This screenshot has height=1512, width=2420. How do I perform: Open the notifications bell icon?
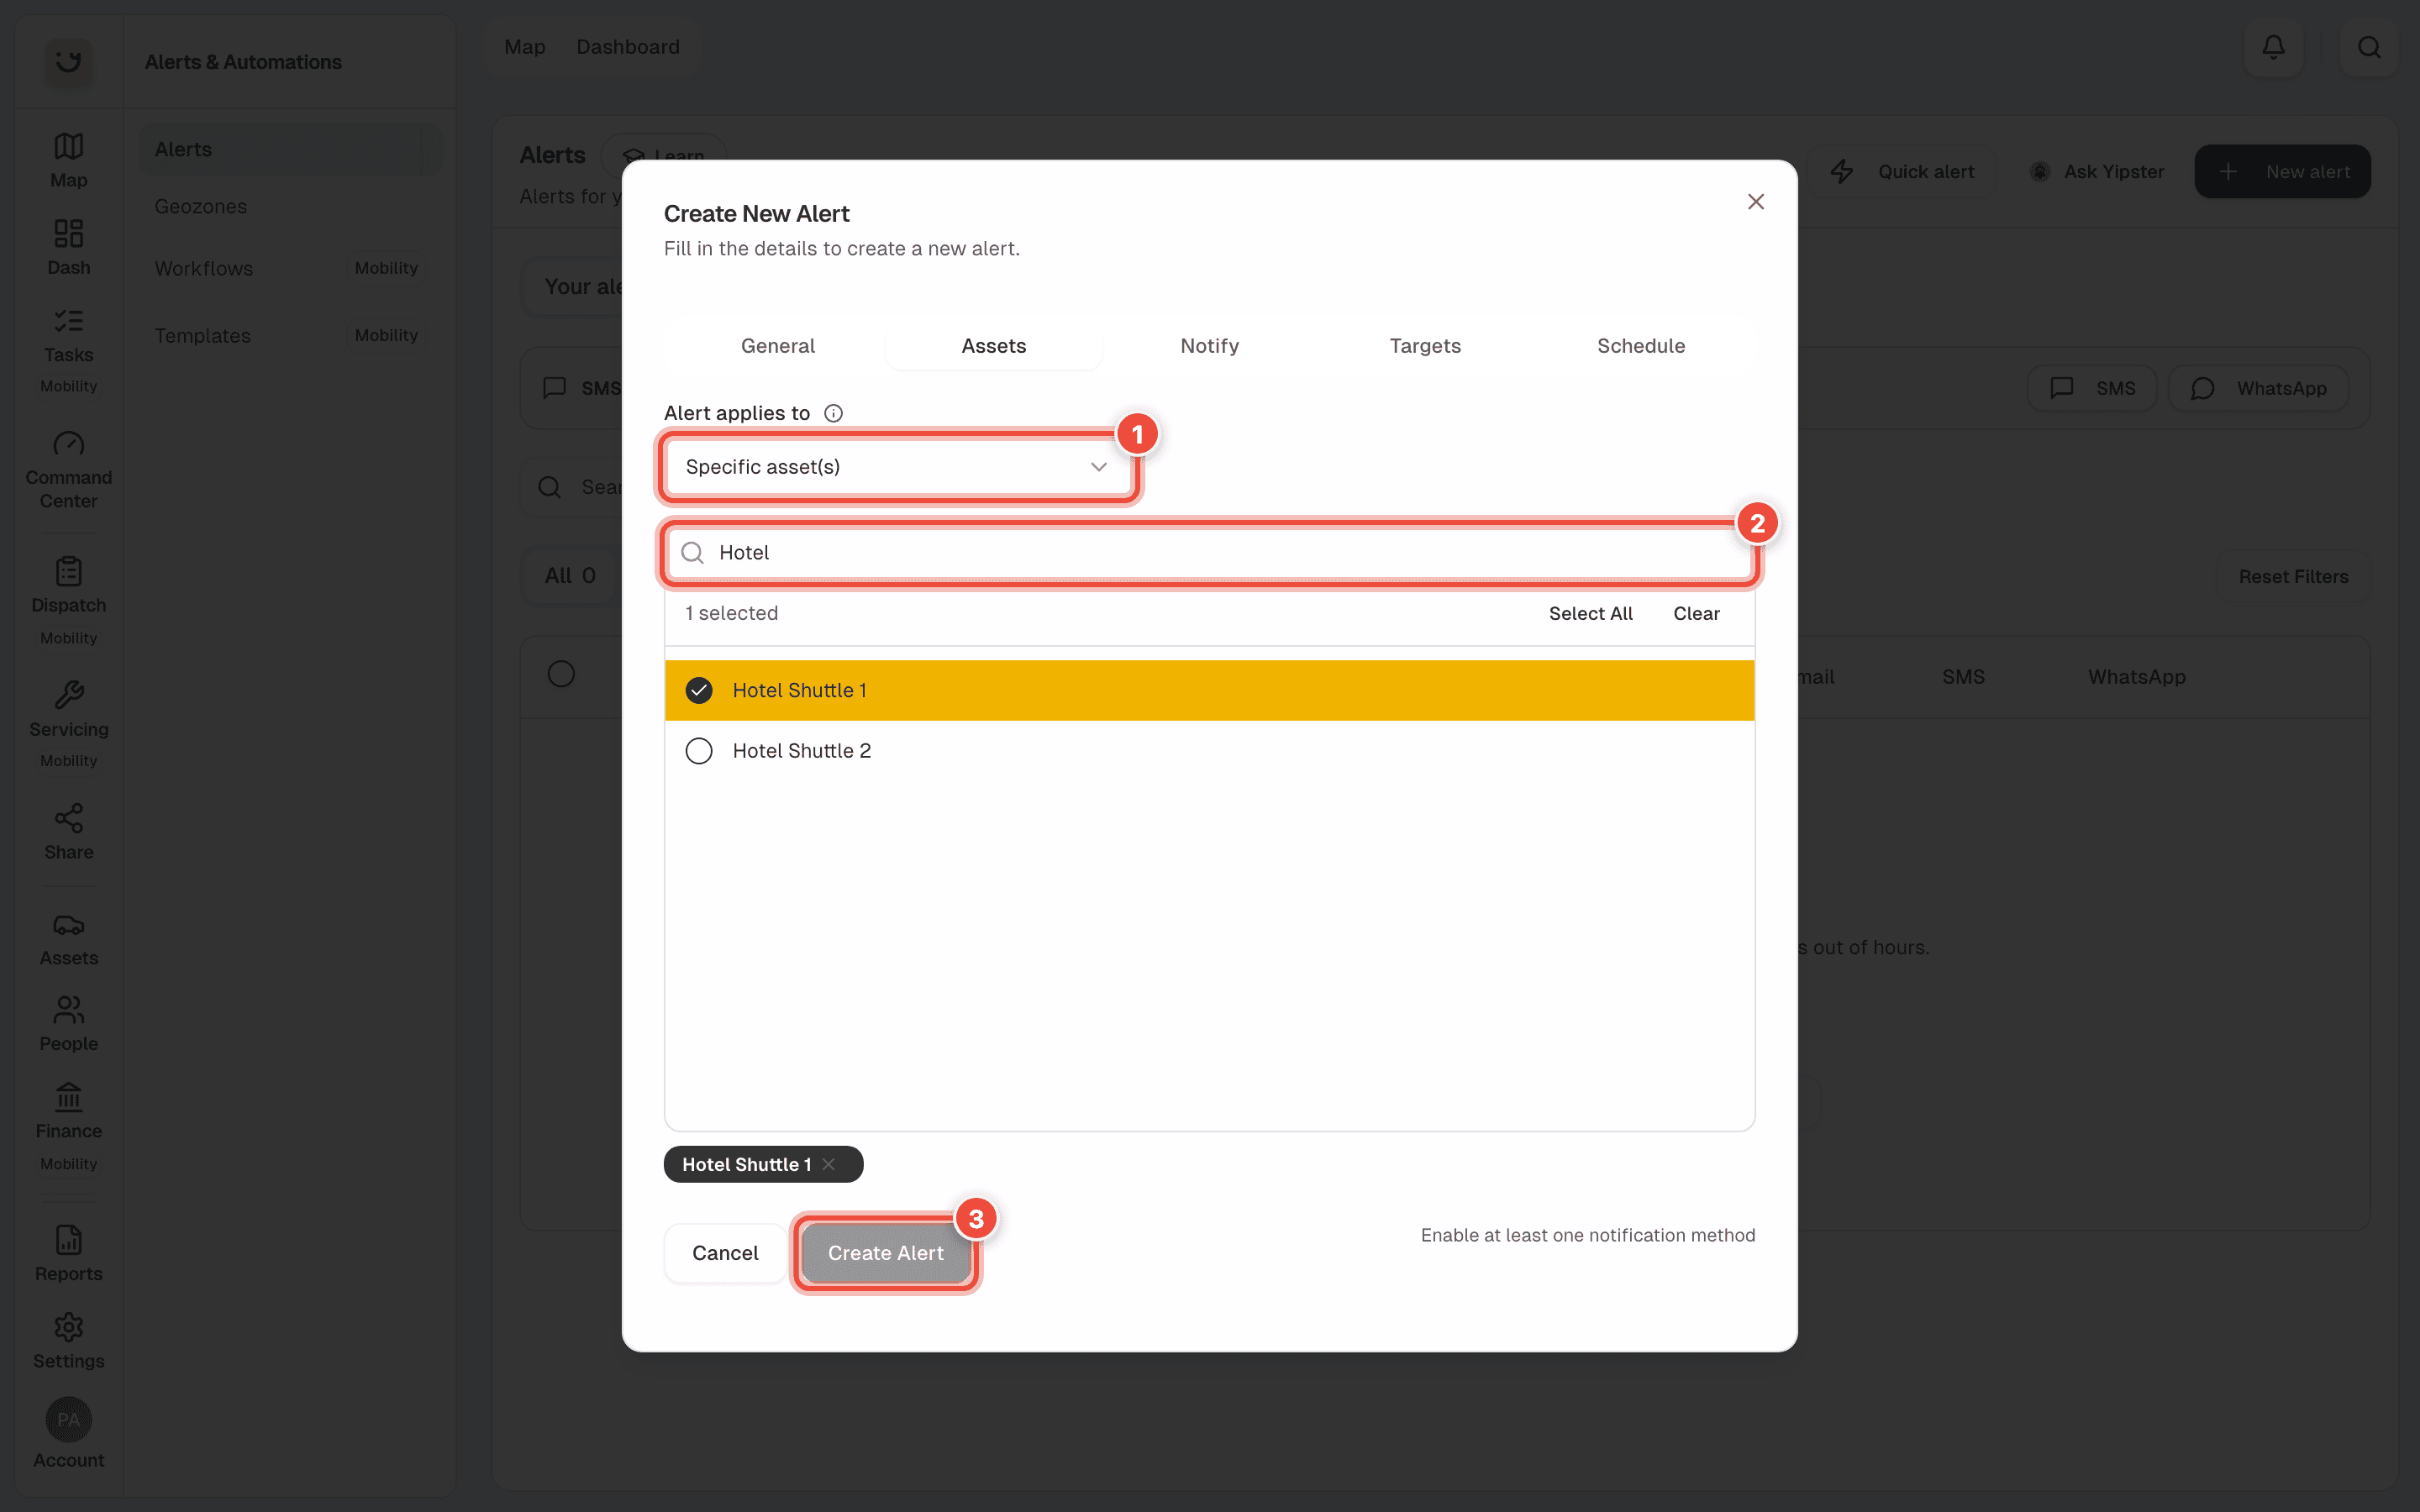pyautogui.click(x=2273, y=47)
